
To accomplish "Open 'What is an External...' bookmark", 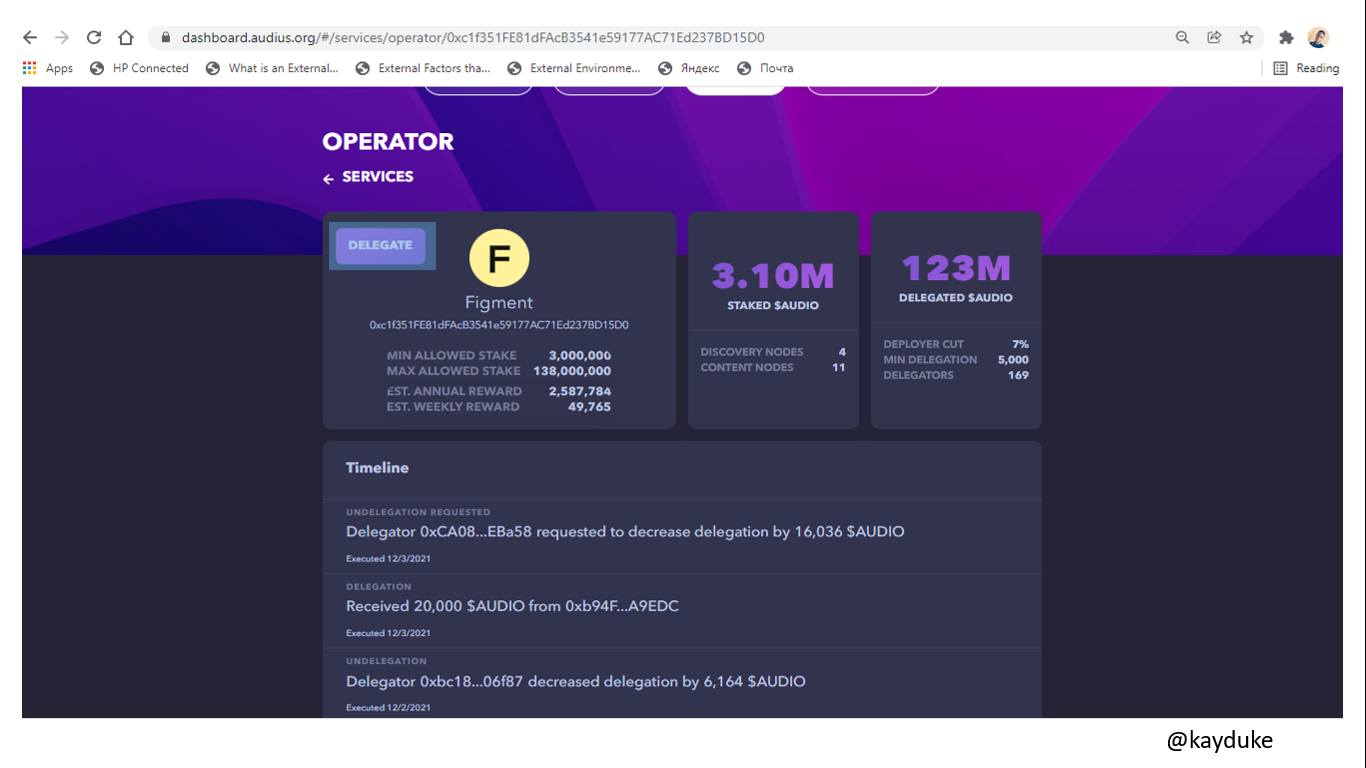I will point(272,68).
